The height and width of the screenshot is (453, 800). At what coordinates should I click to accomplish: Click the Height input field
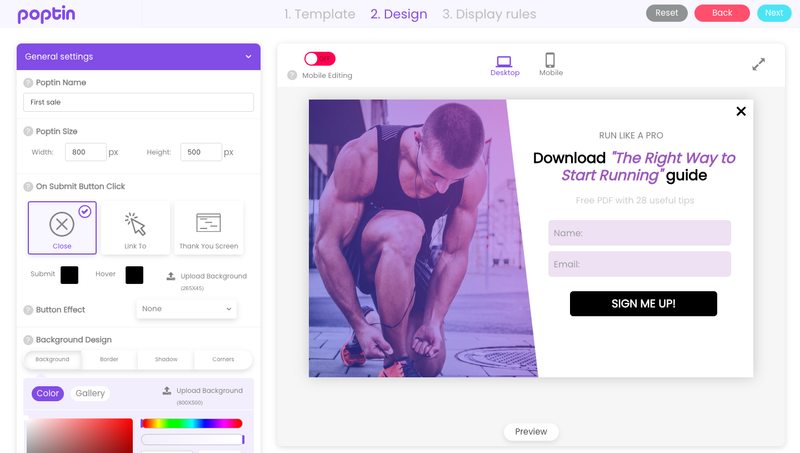tap(201, 152)
